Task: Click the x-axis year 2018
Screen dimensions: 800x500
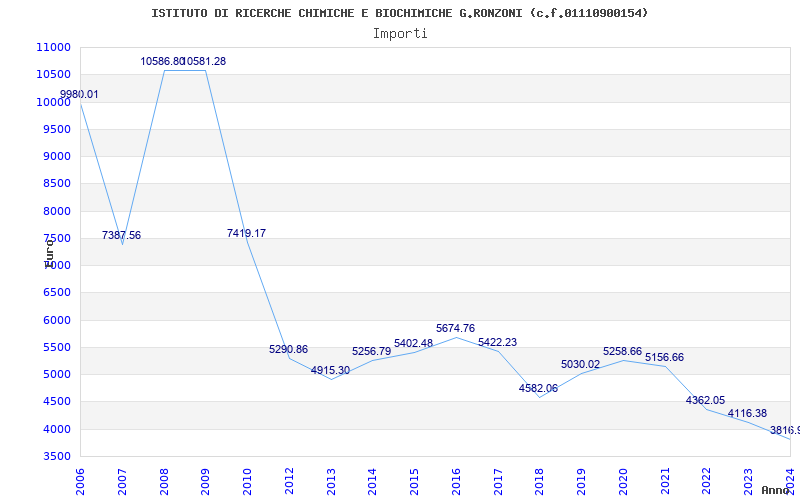Action: tap(540, 482)
